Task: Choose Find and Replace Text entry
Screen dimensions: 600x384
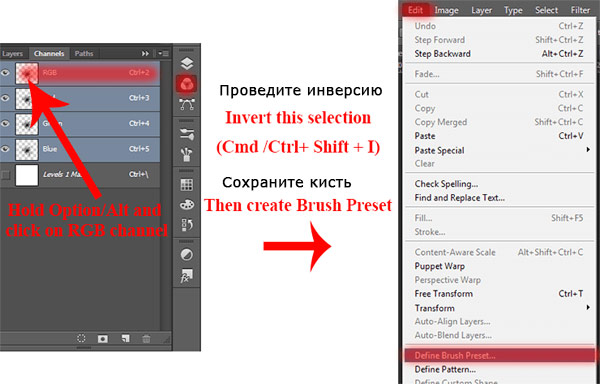Action: 499,198
